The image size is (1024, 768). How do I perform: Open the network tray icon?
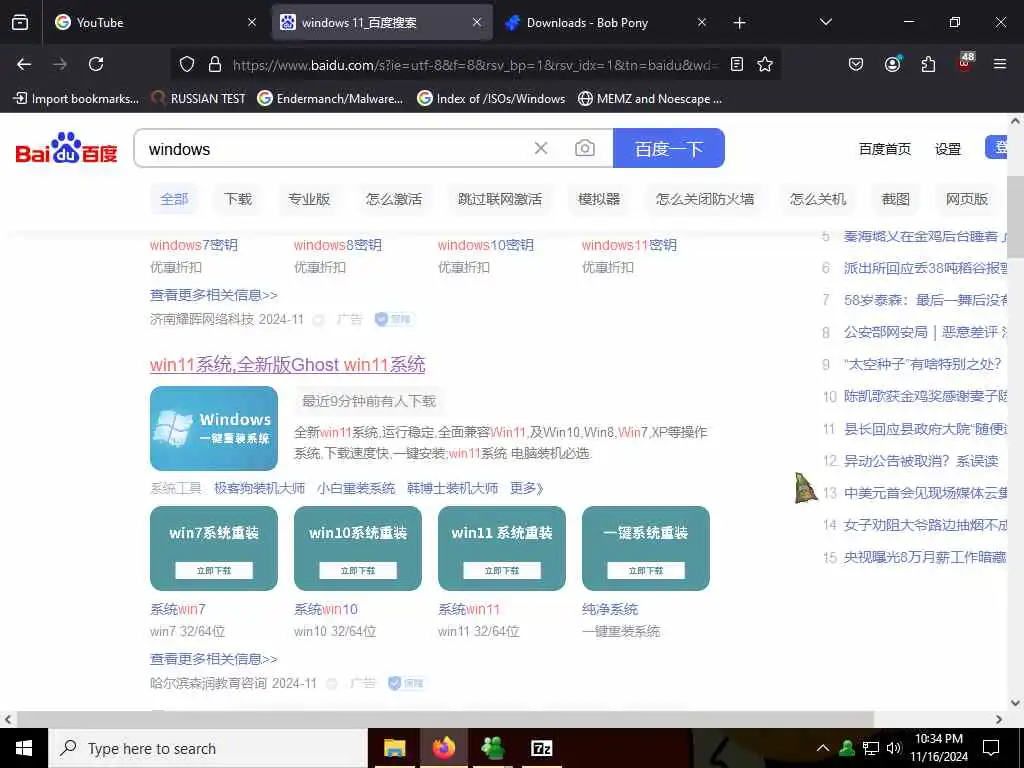[x=871, y=748]
